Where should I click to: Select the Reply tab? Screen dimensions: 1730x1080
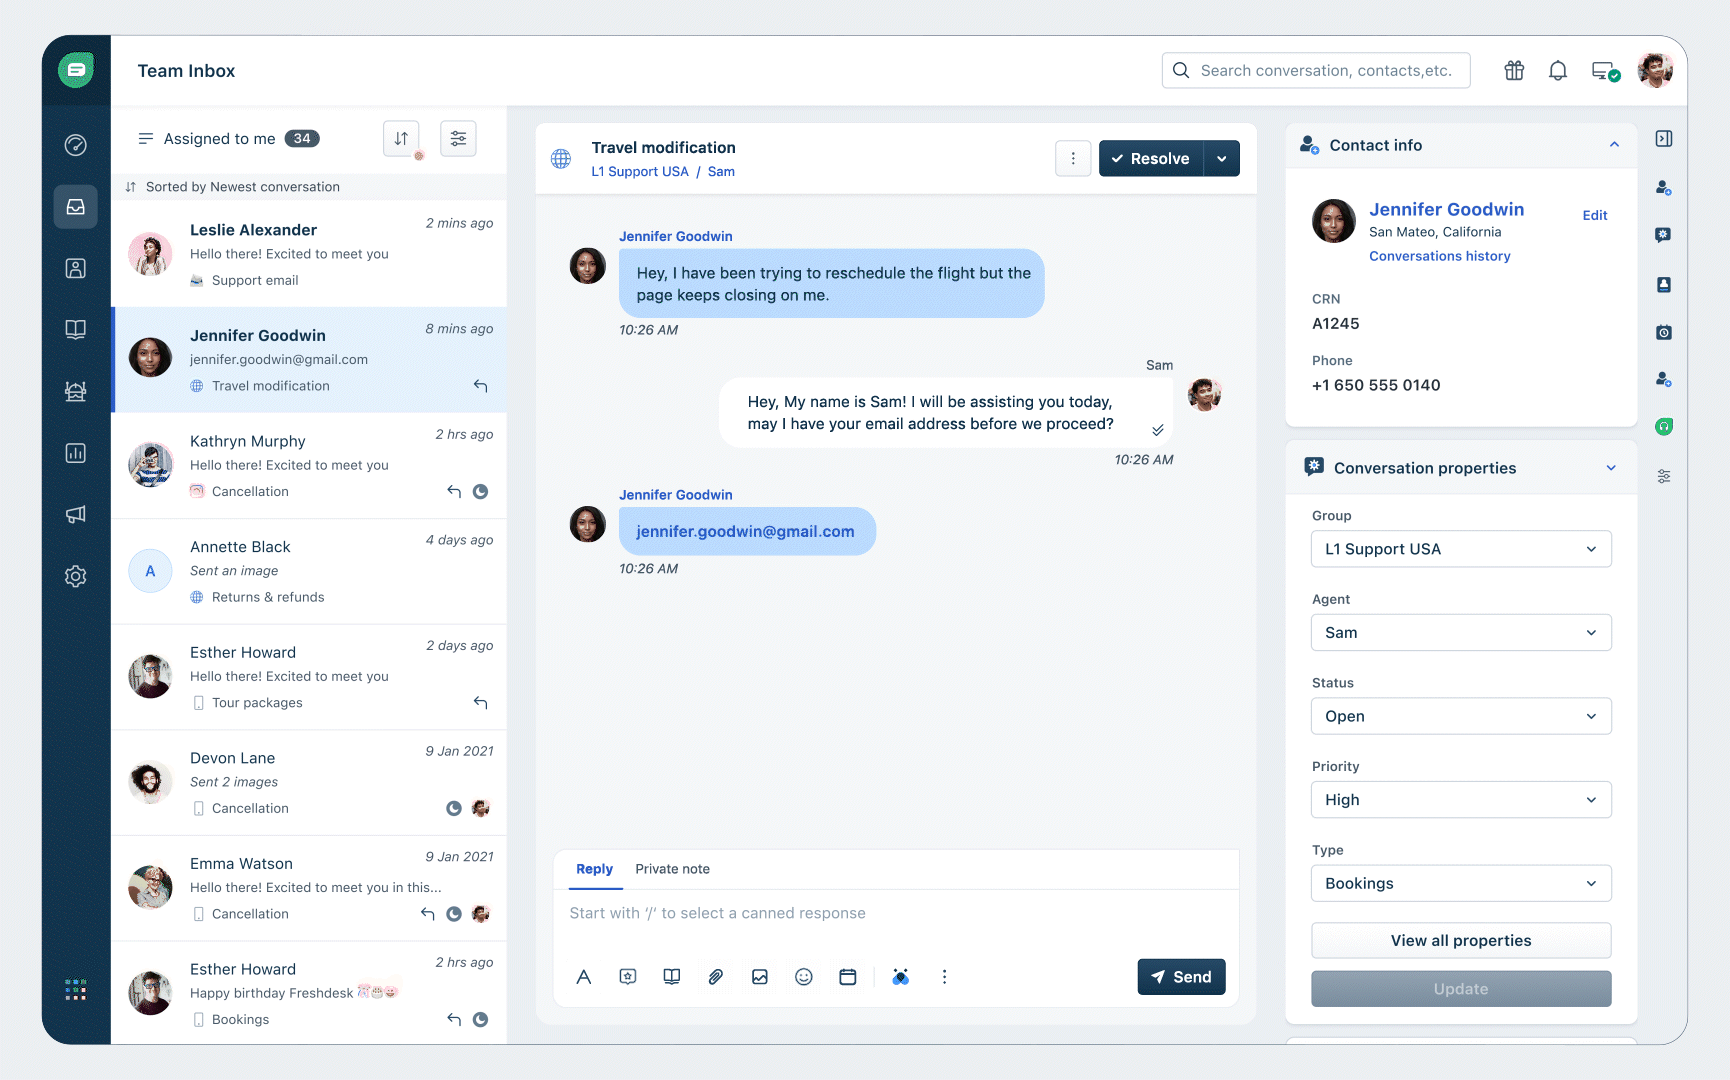point(594,869)
